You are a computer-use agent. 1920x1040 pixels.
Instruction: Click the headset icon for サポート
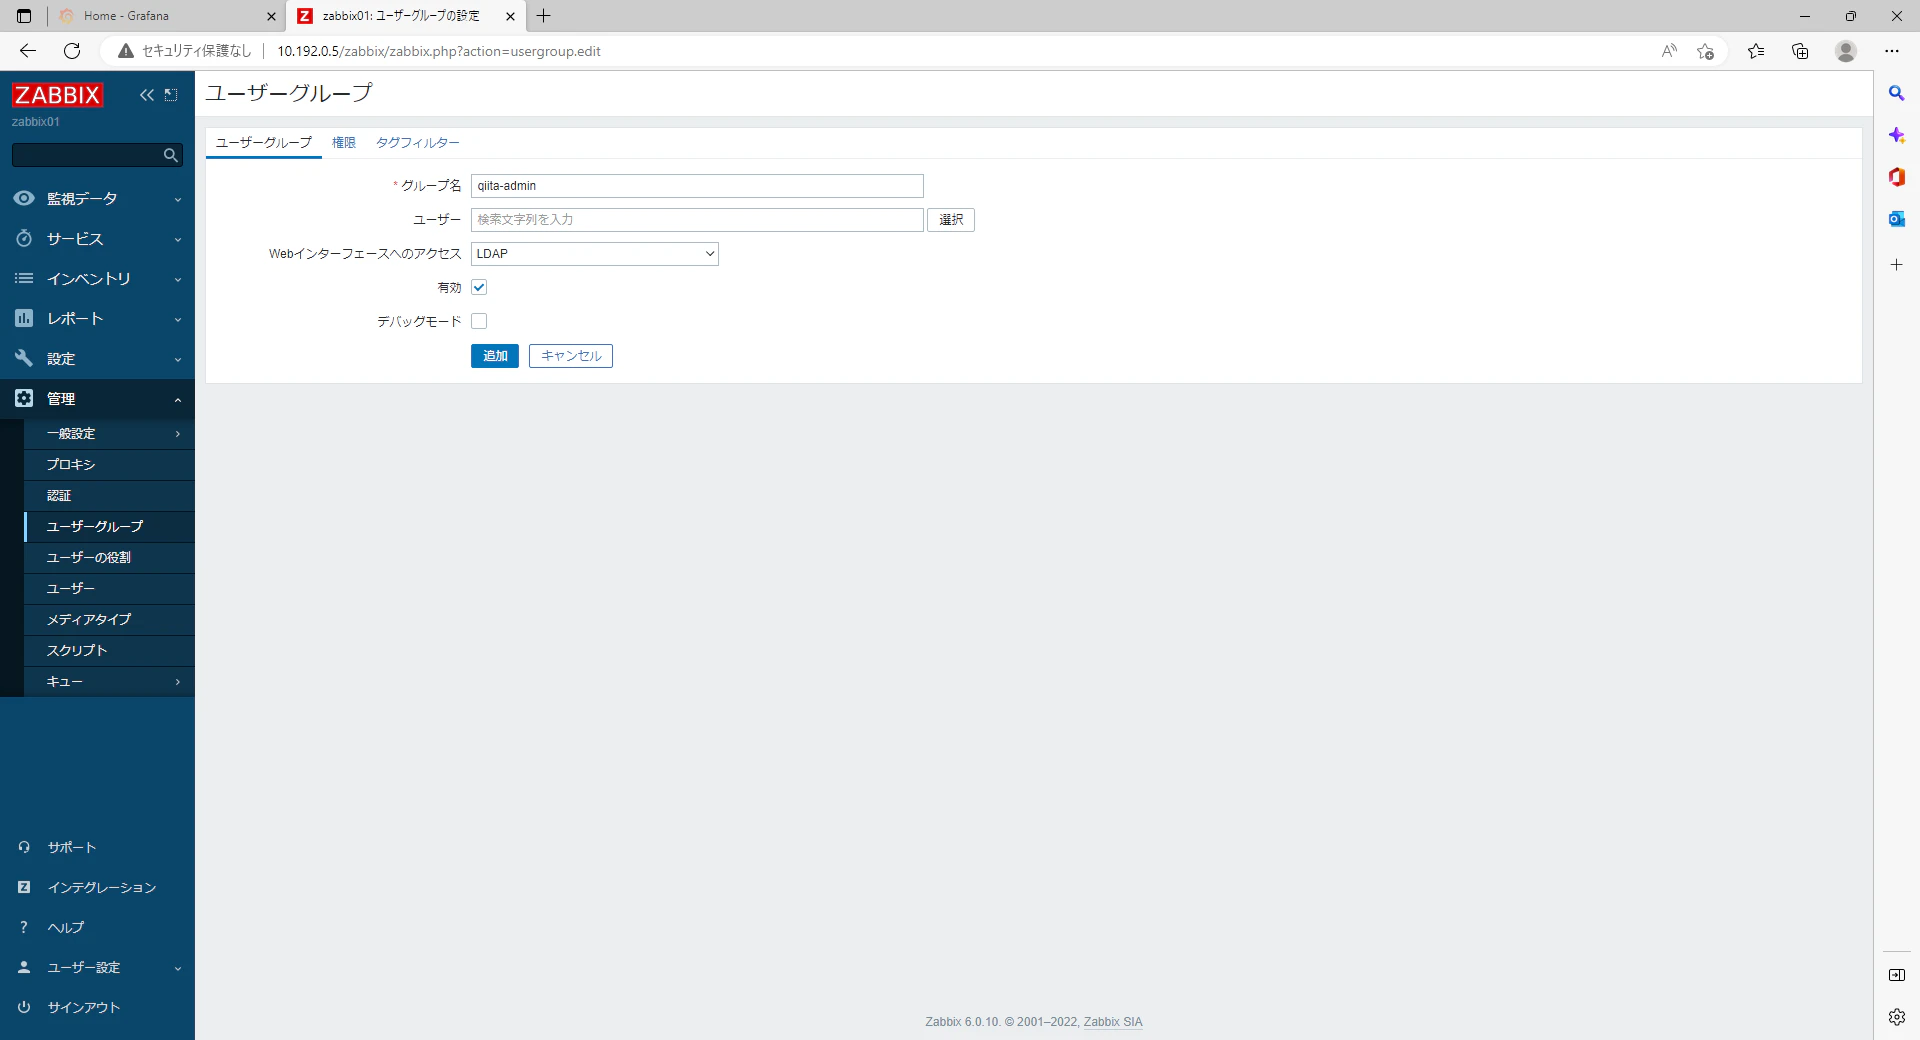24,847
